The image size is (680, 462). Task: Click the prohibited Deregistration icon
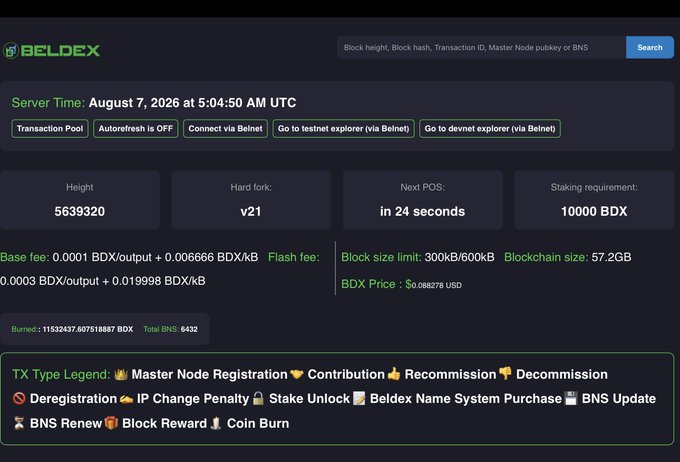[19, 398]
